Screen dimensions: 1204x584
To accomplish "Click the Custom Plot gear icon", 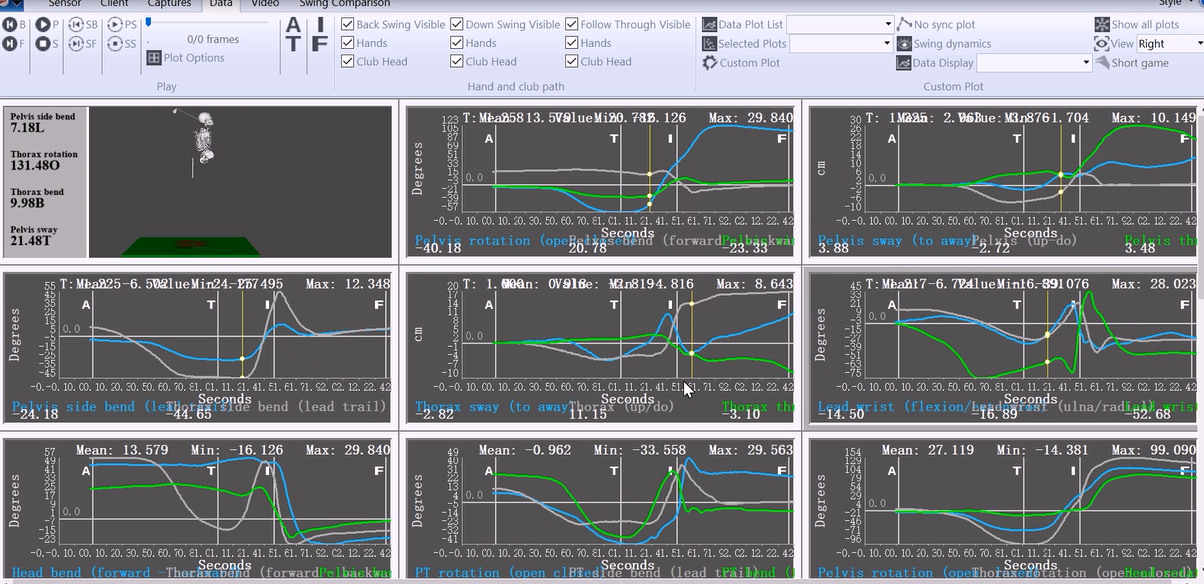I will click(709, 63).
